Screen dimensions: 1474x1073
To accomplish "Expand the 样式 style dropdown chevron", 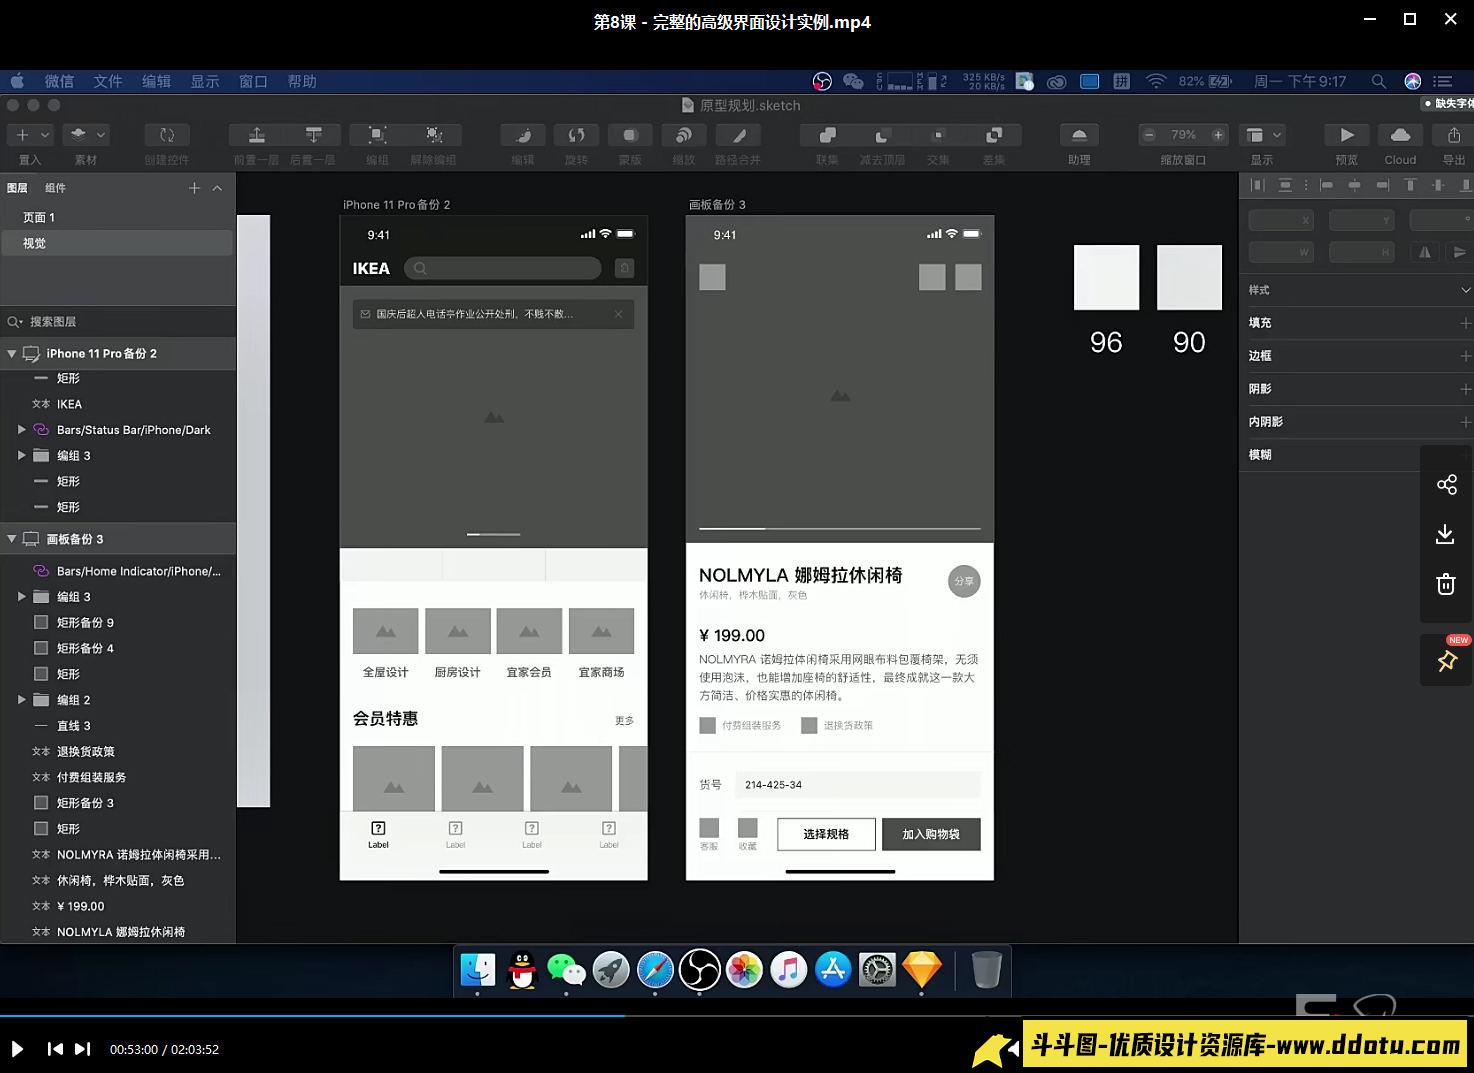I will 1465,290.
